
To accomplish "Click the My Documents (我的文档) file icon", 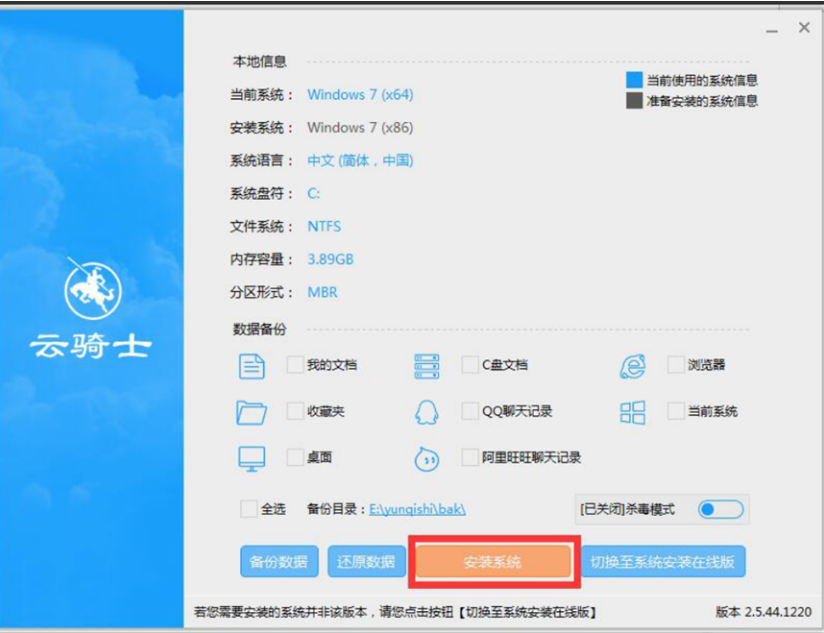I will coord(252,366).
